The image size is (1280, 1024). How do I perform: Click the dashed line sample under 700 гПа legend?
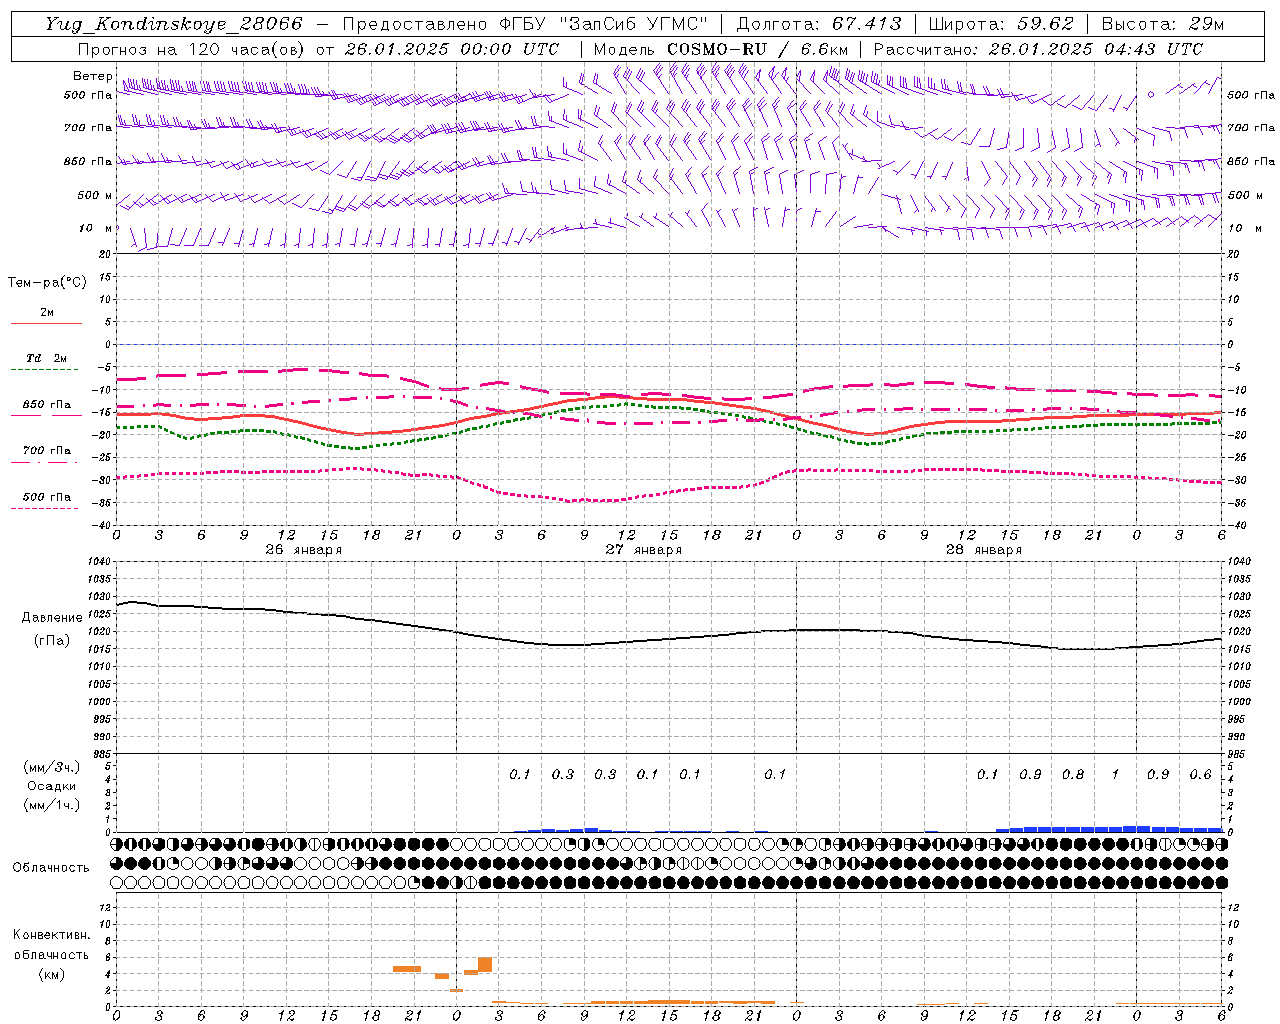[x=44, y=463]
